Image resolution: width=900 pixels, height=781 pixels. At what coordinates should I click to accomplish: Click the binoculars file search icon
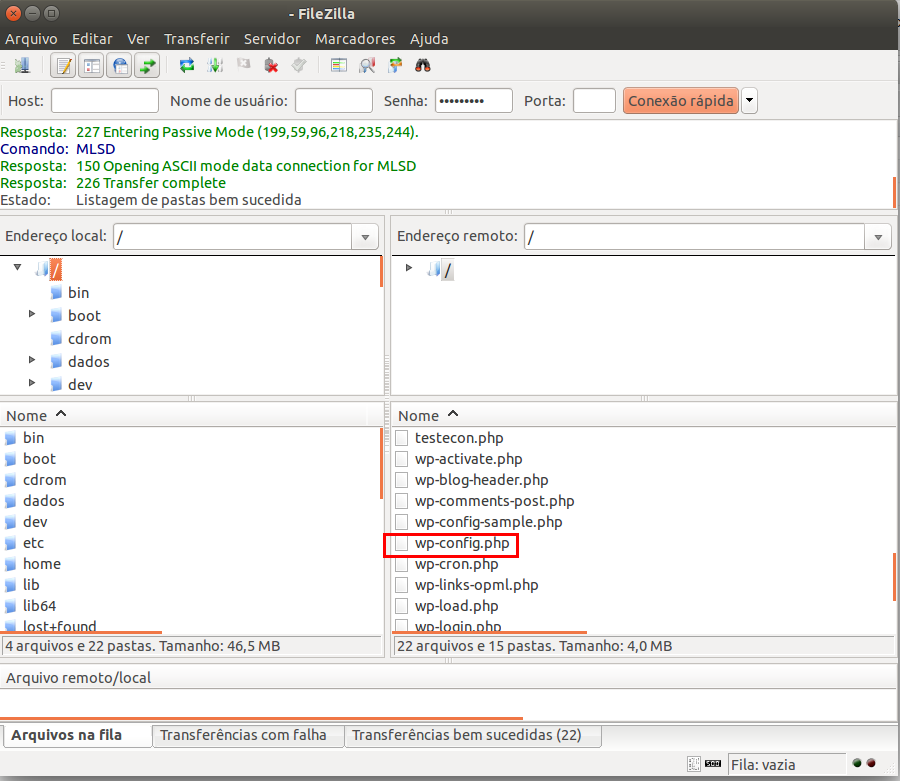[422, 66]
